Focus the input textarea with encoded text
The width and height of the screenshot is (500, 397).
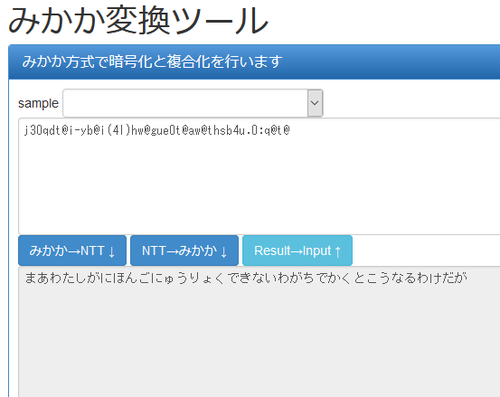point(259,176)
